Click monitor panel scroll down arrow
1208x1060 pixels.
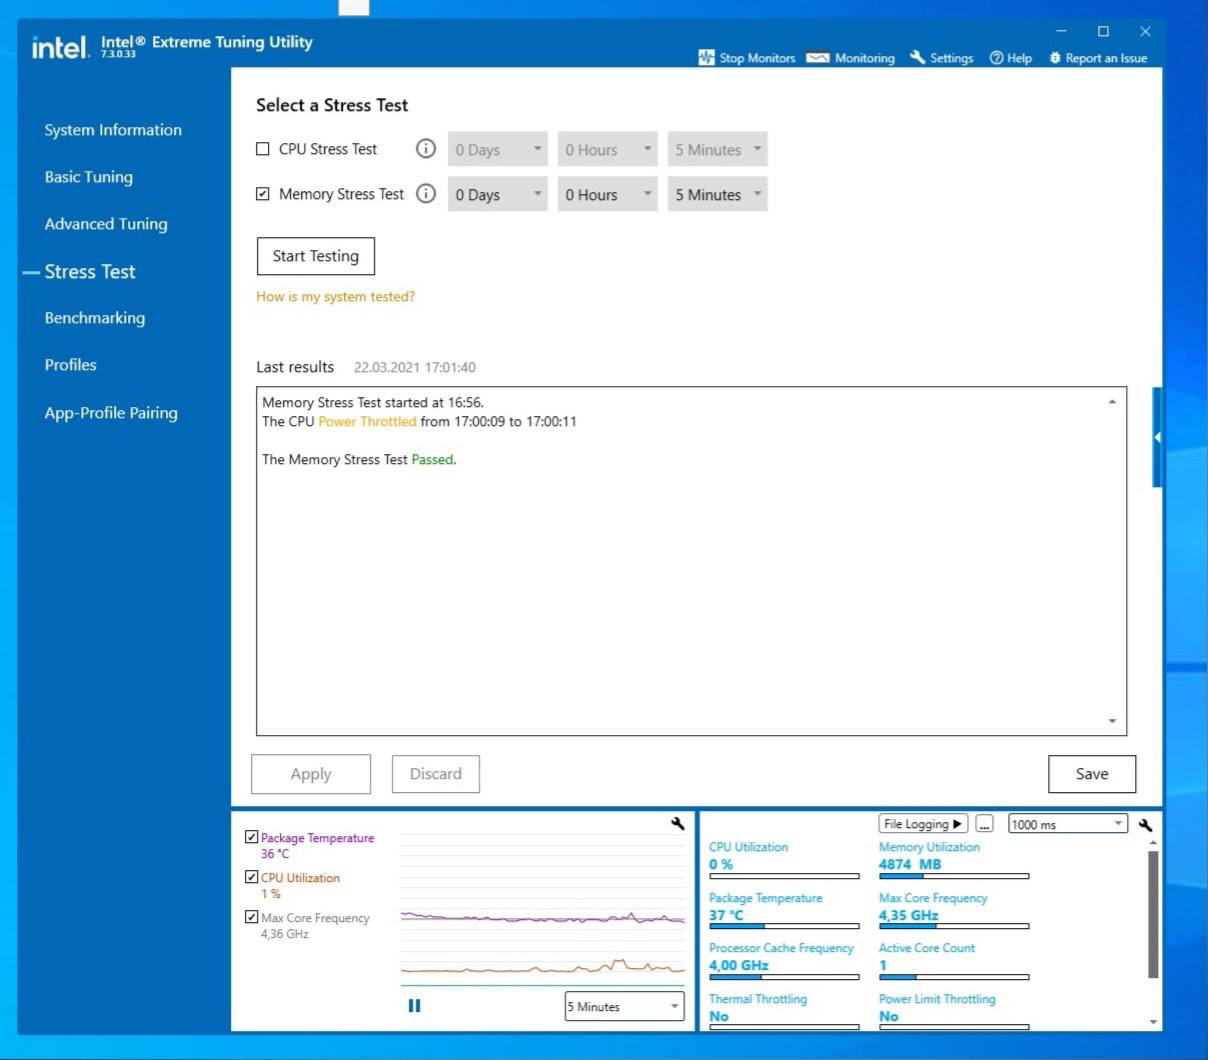[1153, 1022]
